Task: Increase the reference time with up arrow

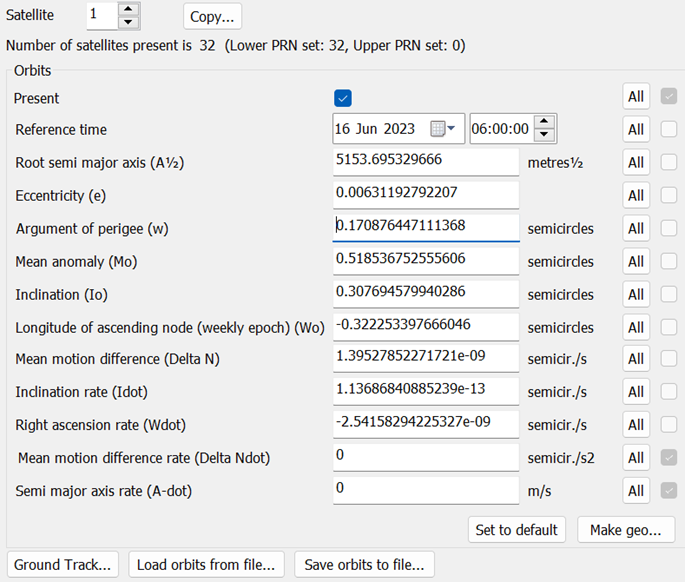Action: (x=543, y=122)
